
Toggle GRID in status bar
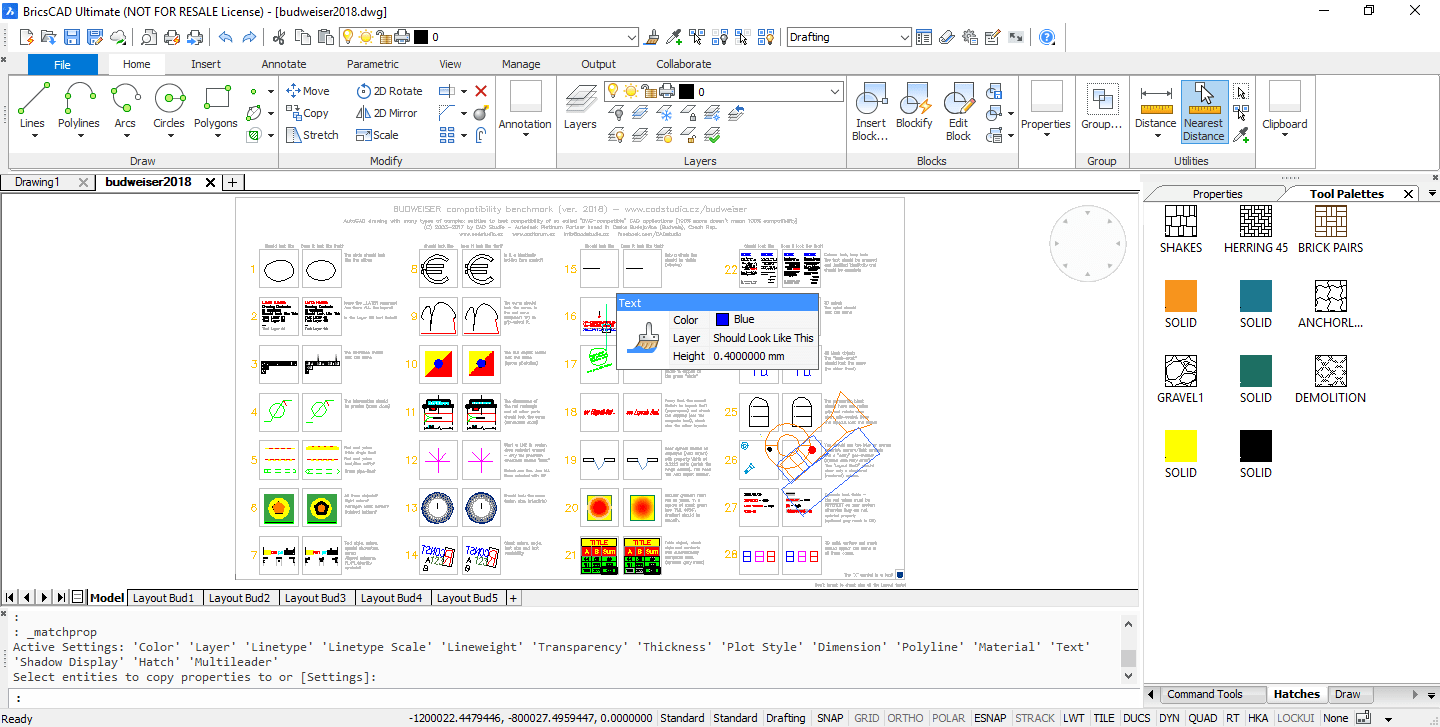point(867,718)
